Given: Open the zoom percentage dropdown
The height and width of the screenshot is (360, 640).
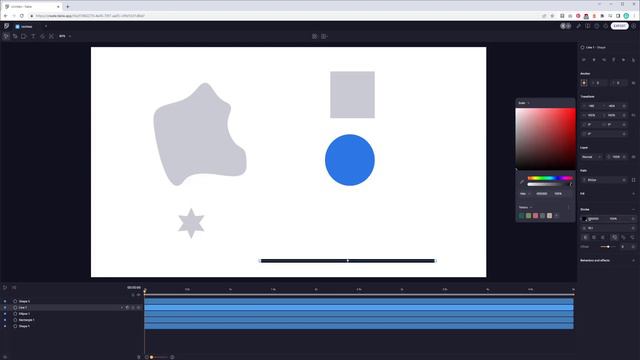Looking at the screenshot, I should (x=64, y=36).
